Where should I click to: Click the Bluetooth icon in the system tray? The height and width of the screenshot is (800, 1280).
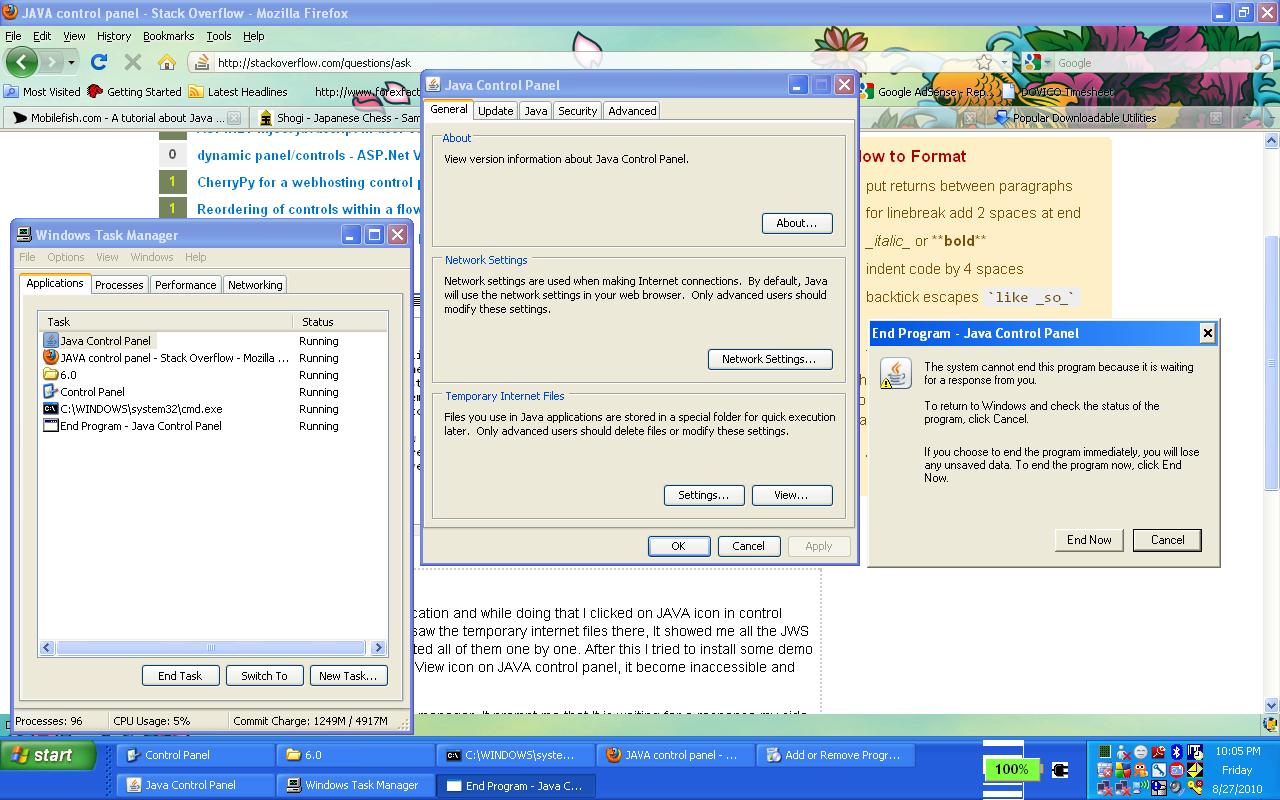(x=1176, y=752)
